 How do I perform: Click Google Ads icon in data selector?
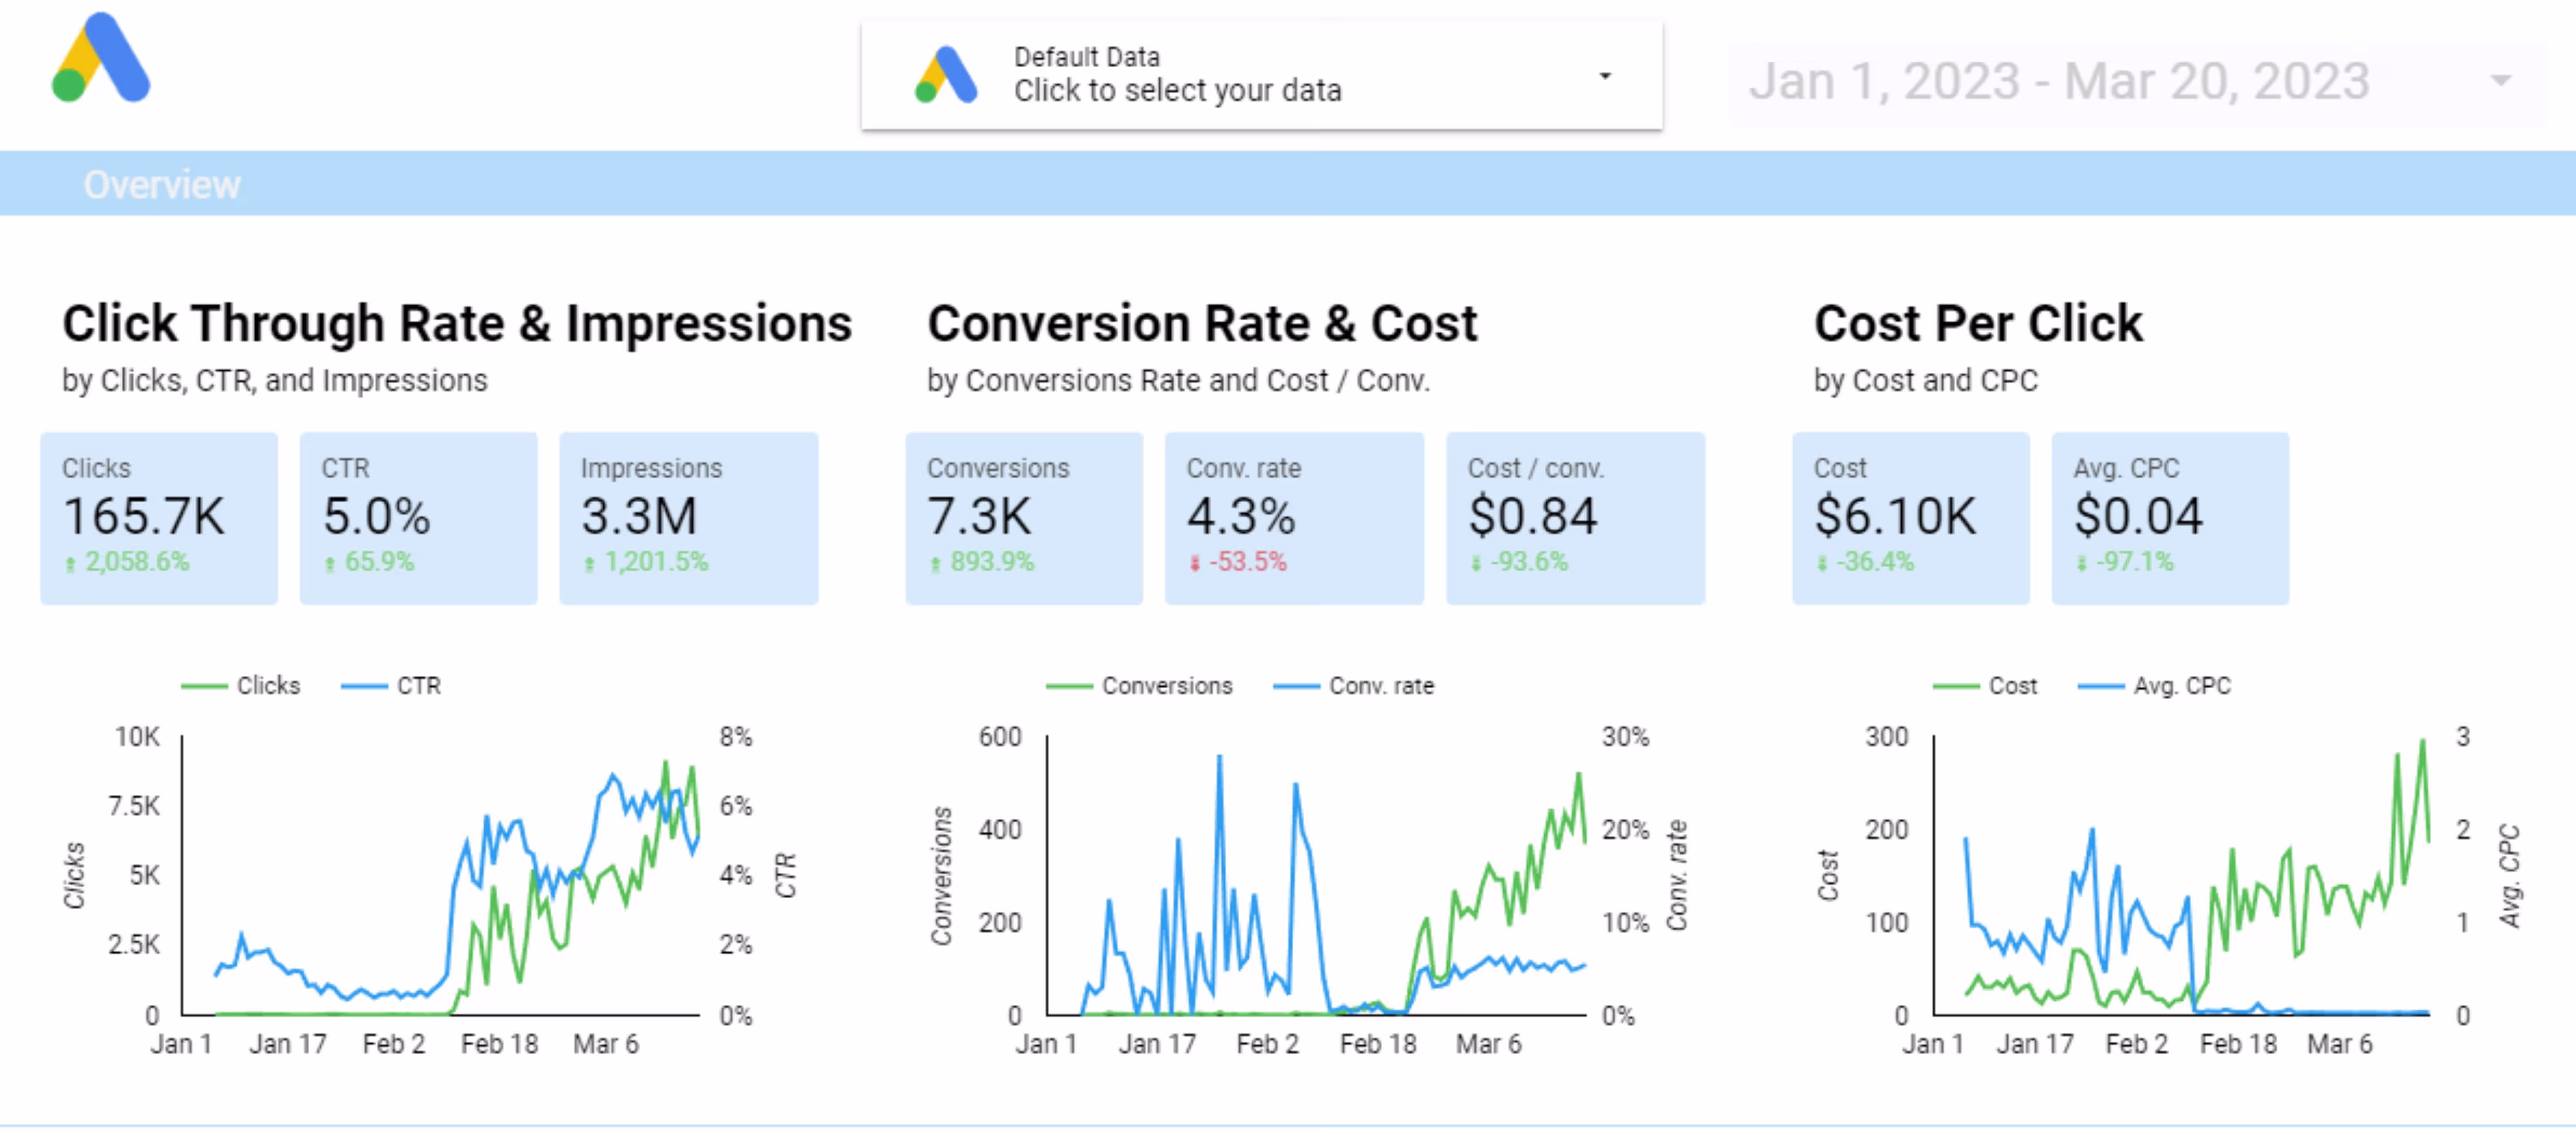point(945,76)
